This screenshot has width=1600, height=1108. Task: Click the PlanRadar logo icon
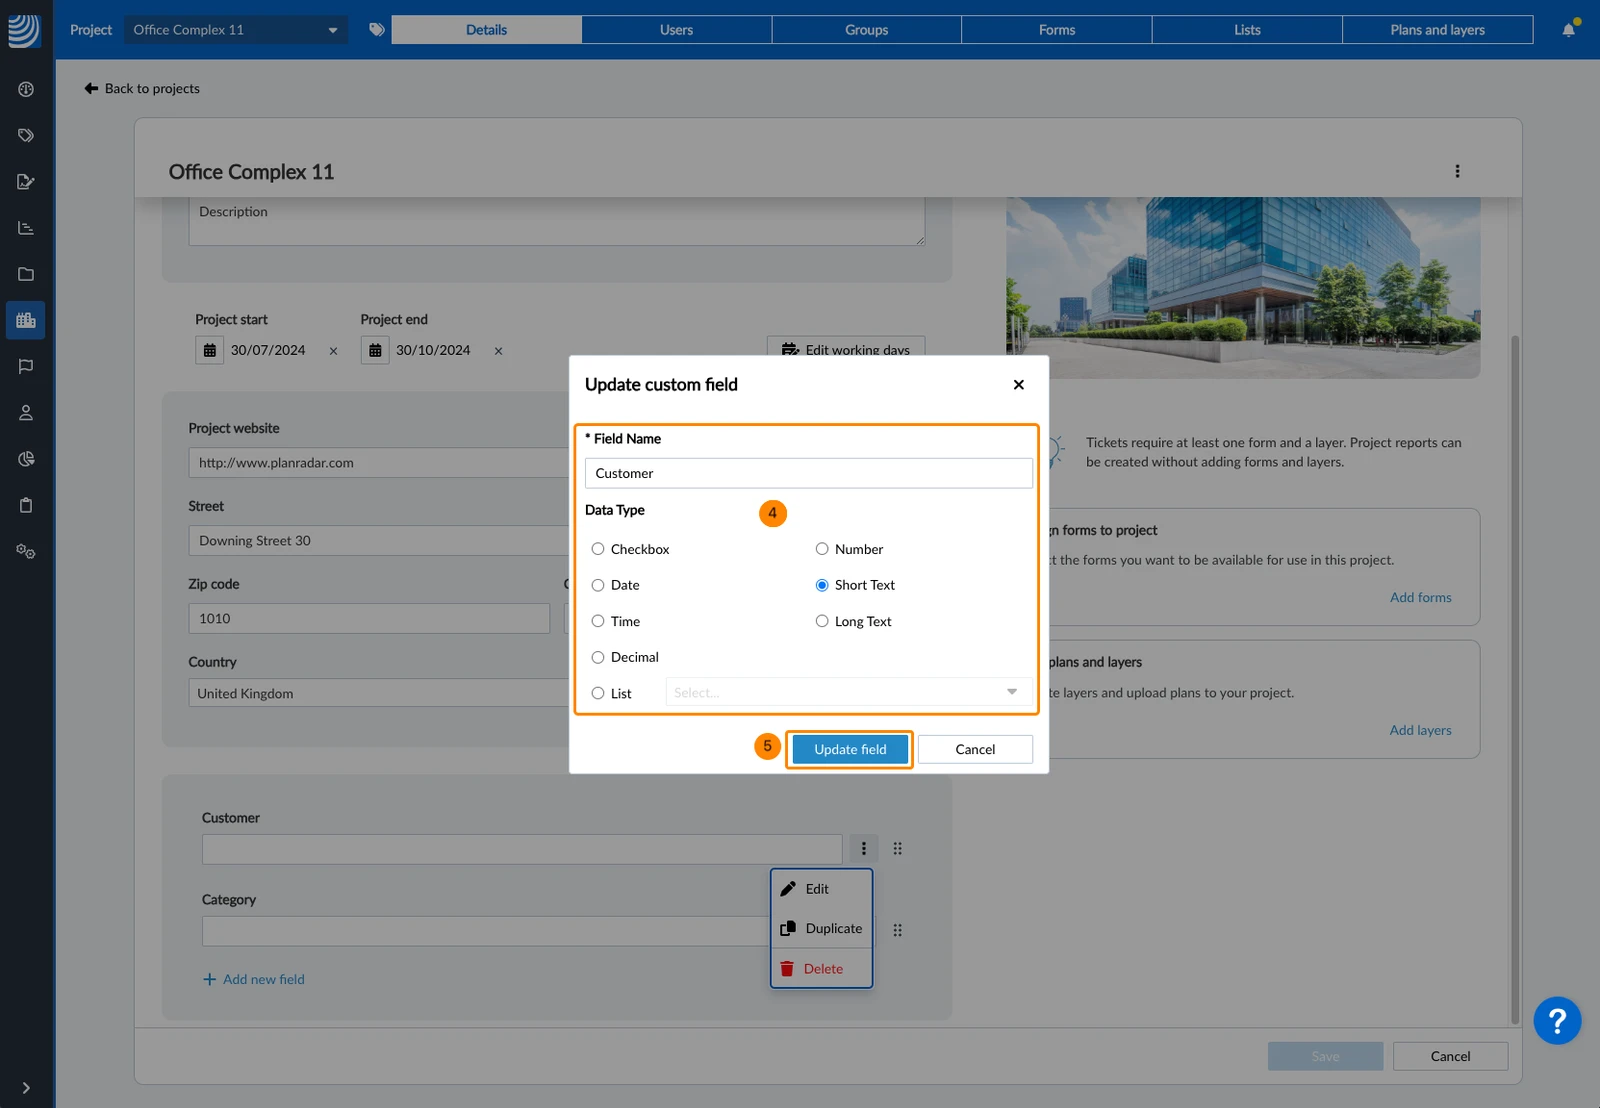pos(24,30)
